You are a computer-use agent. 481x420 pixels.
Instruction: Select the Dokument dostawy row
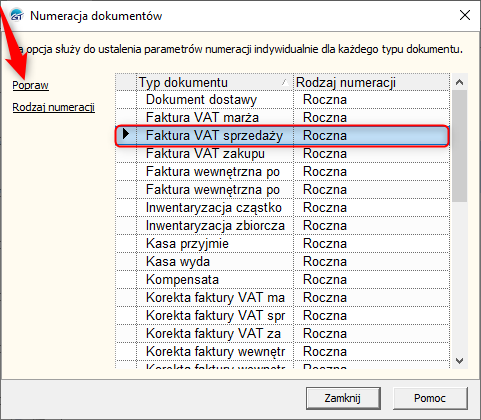(283, 100)
